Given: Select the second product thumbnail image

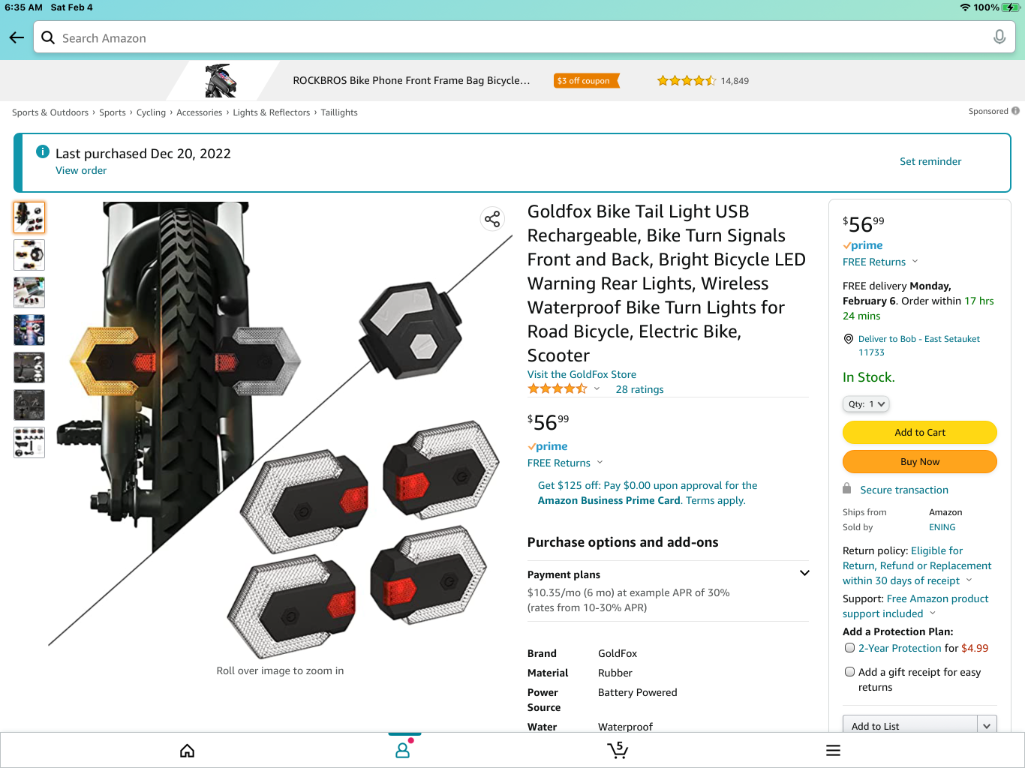Looking at the screenshot, I should tap(29, 255).
